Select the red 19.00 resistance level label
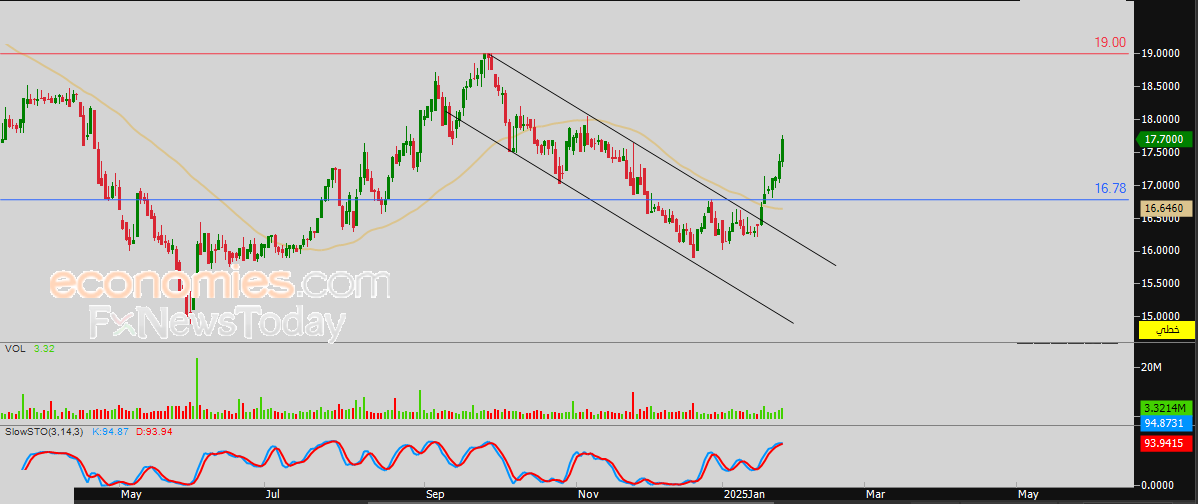This screenshot has width=1198, height=504. pyautogui.click(x=1110, y=43)
